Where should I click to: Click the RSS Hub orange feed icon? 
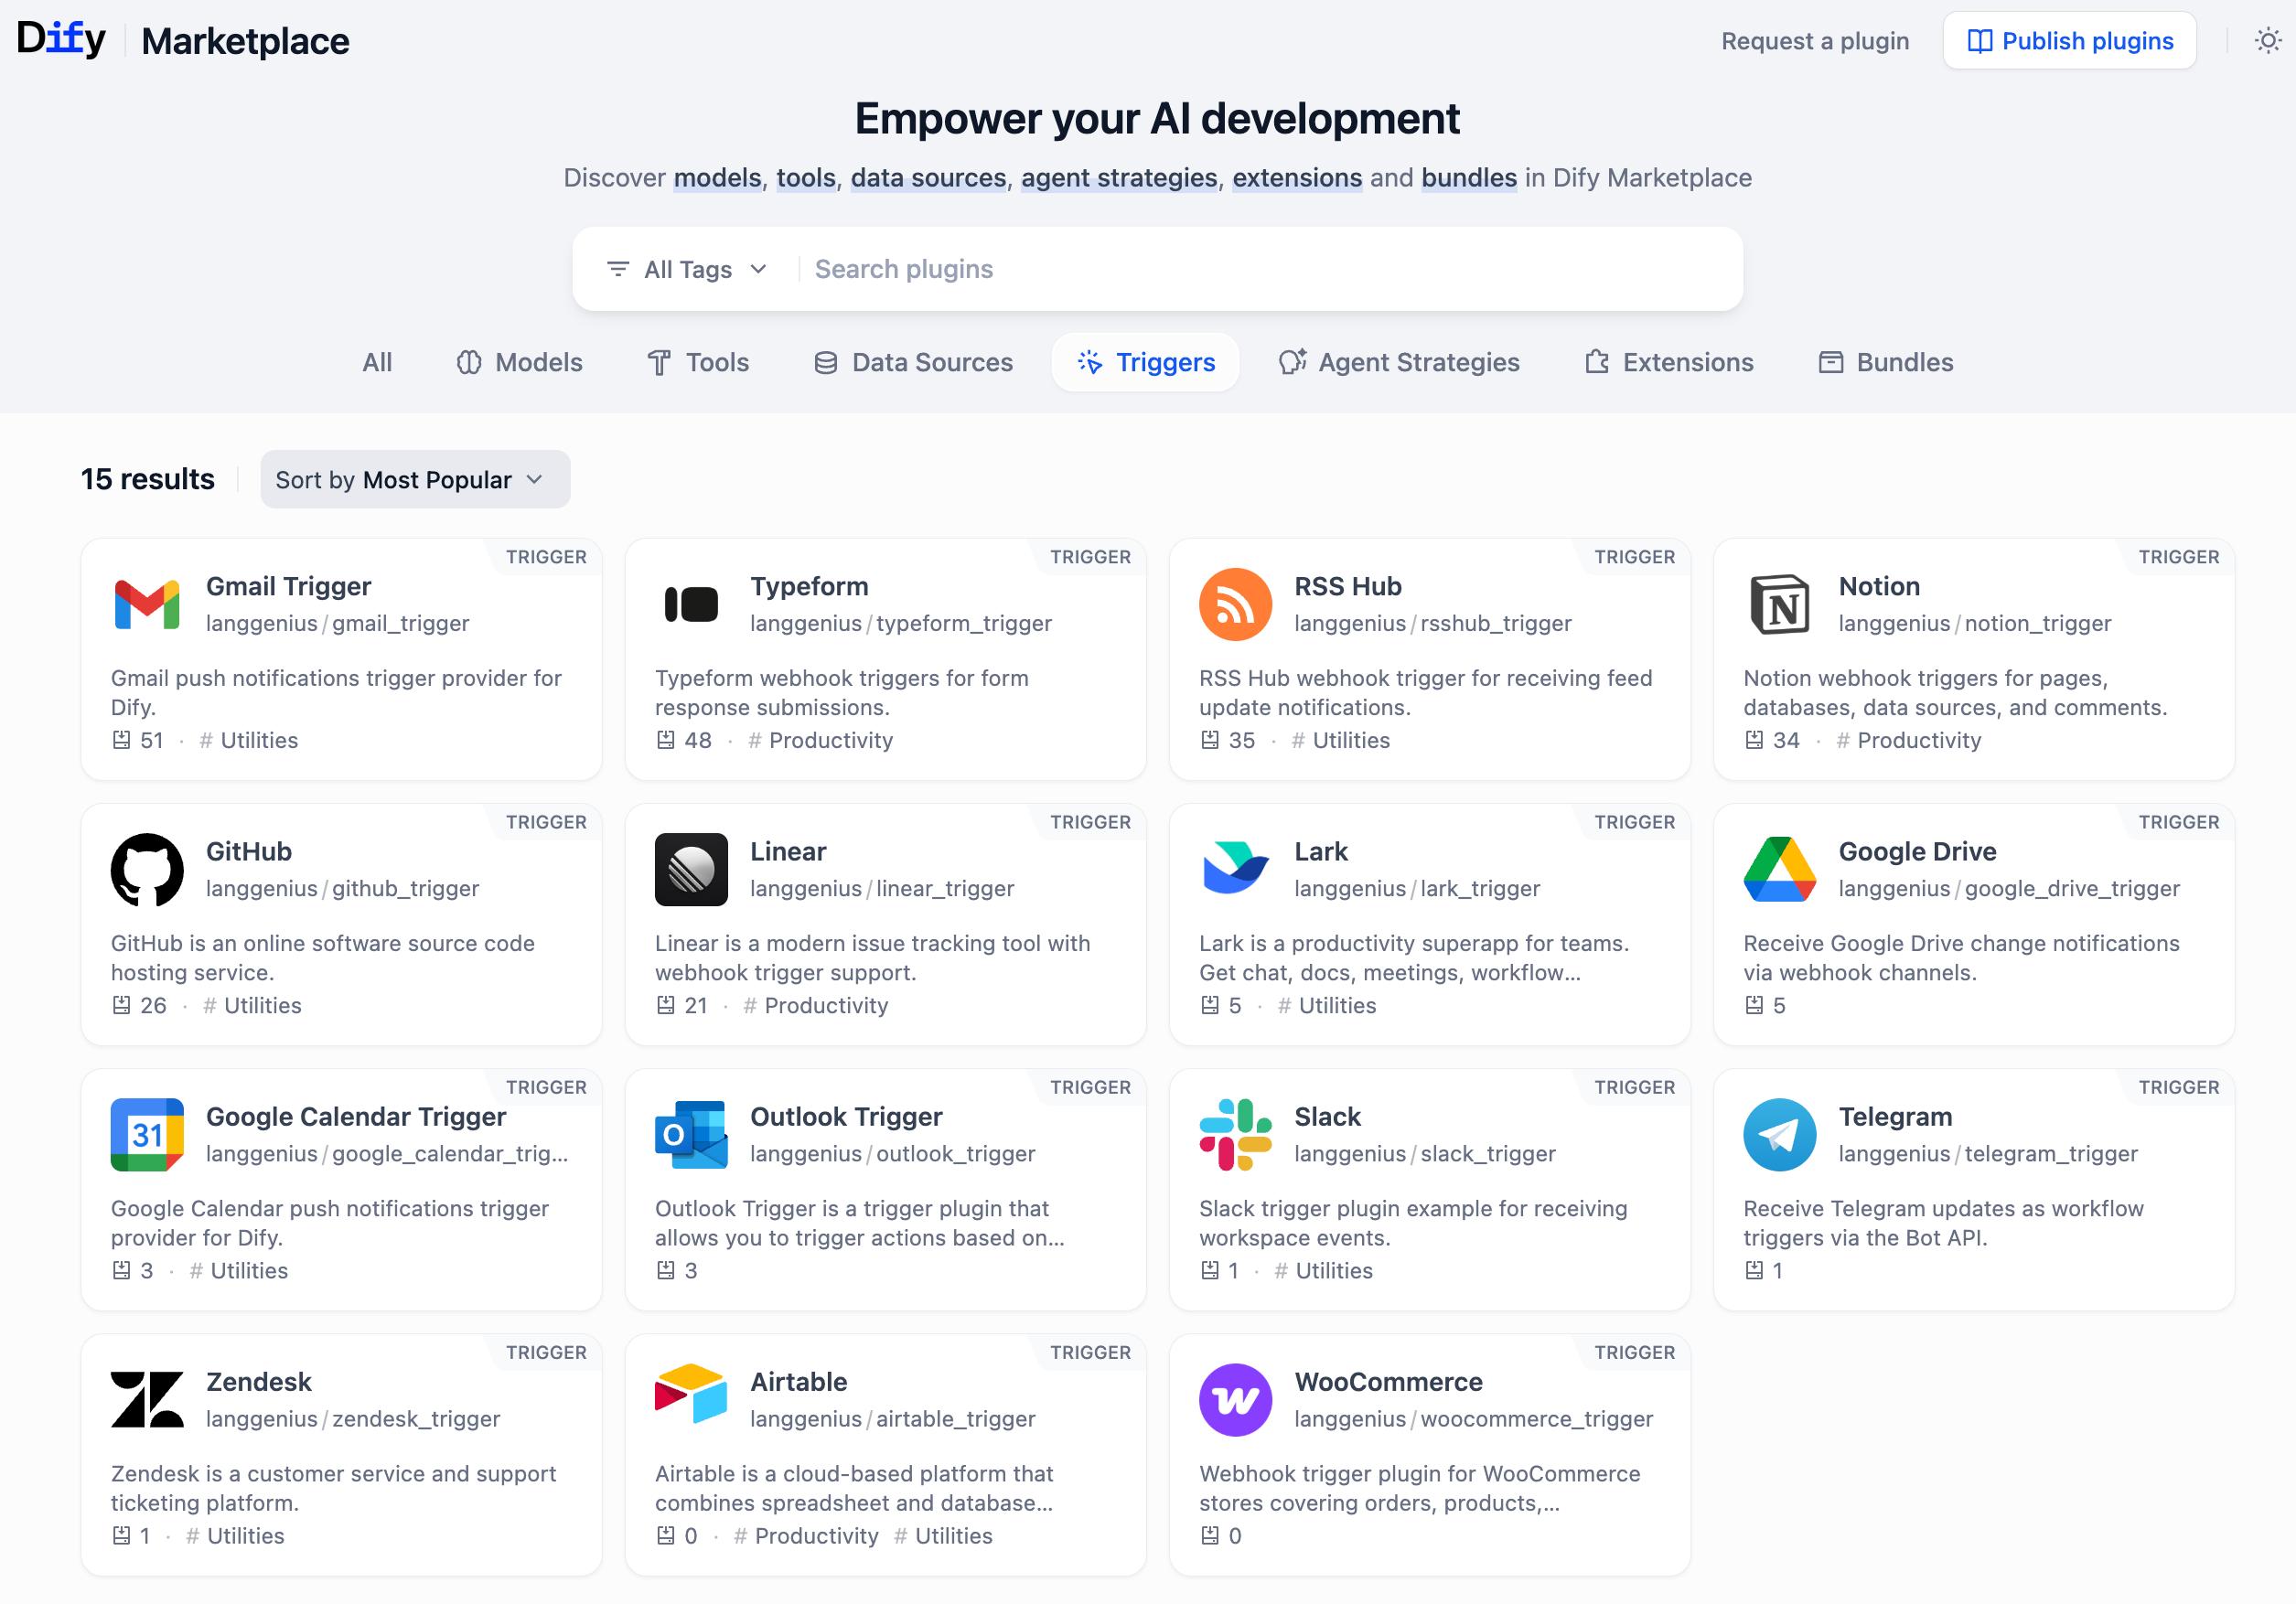click(x=1235, y=604)
